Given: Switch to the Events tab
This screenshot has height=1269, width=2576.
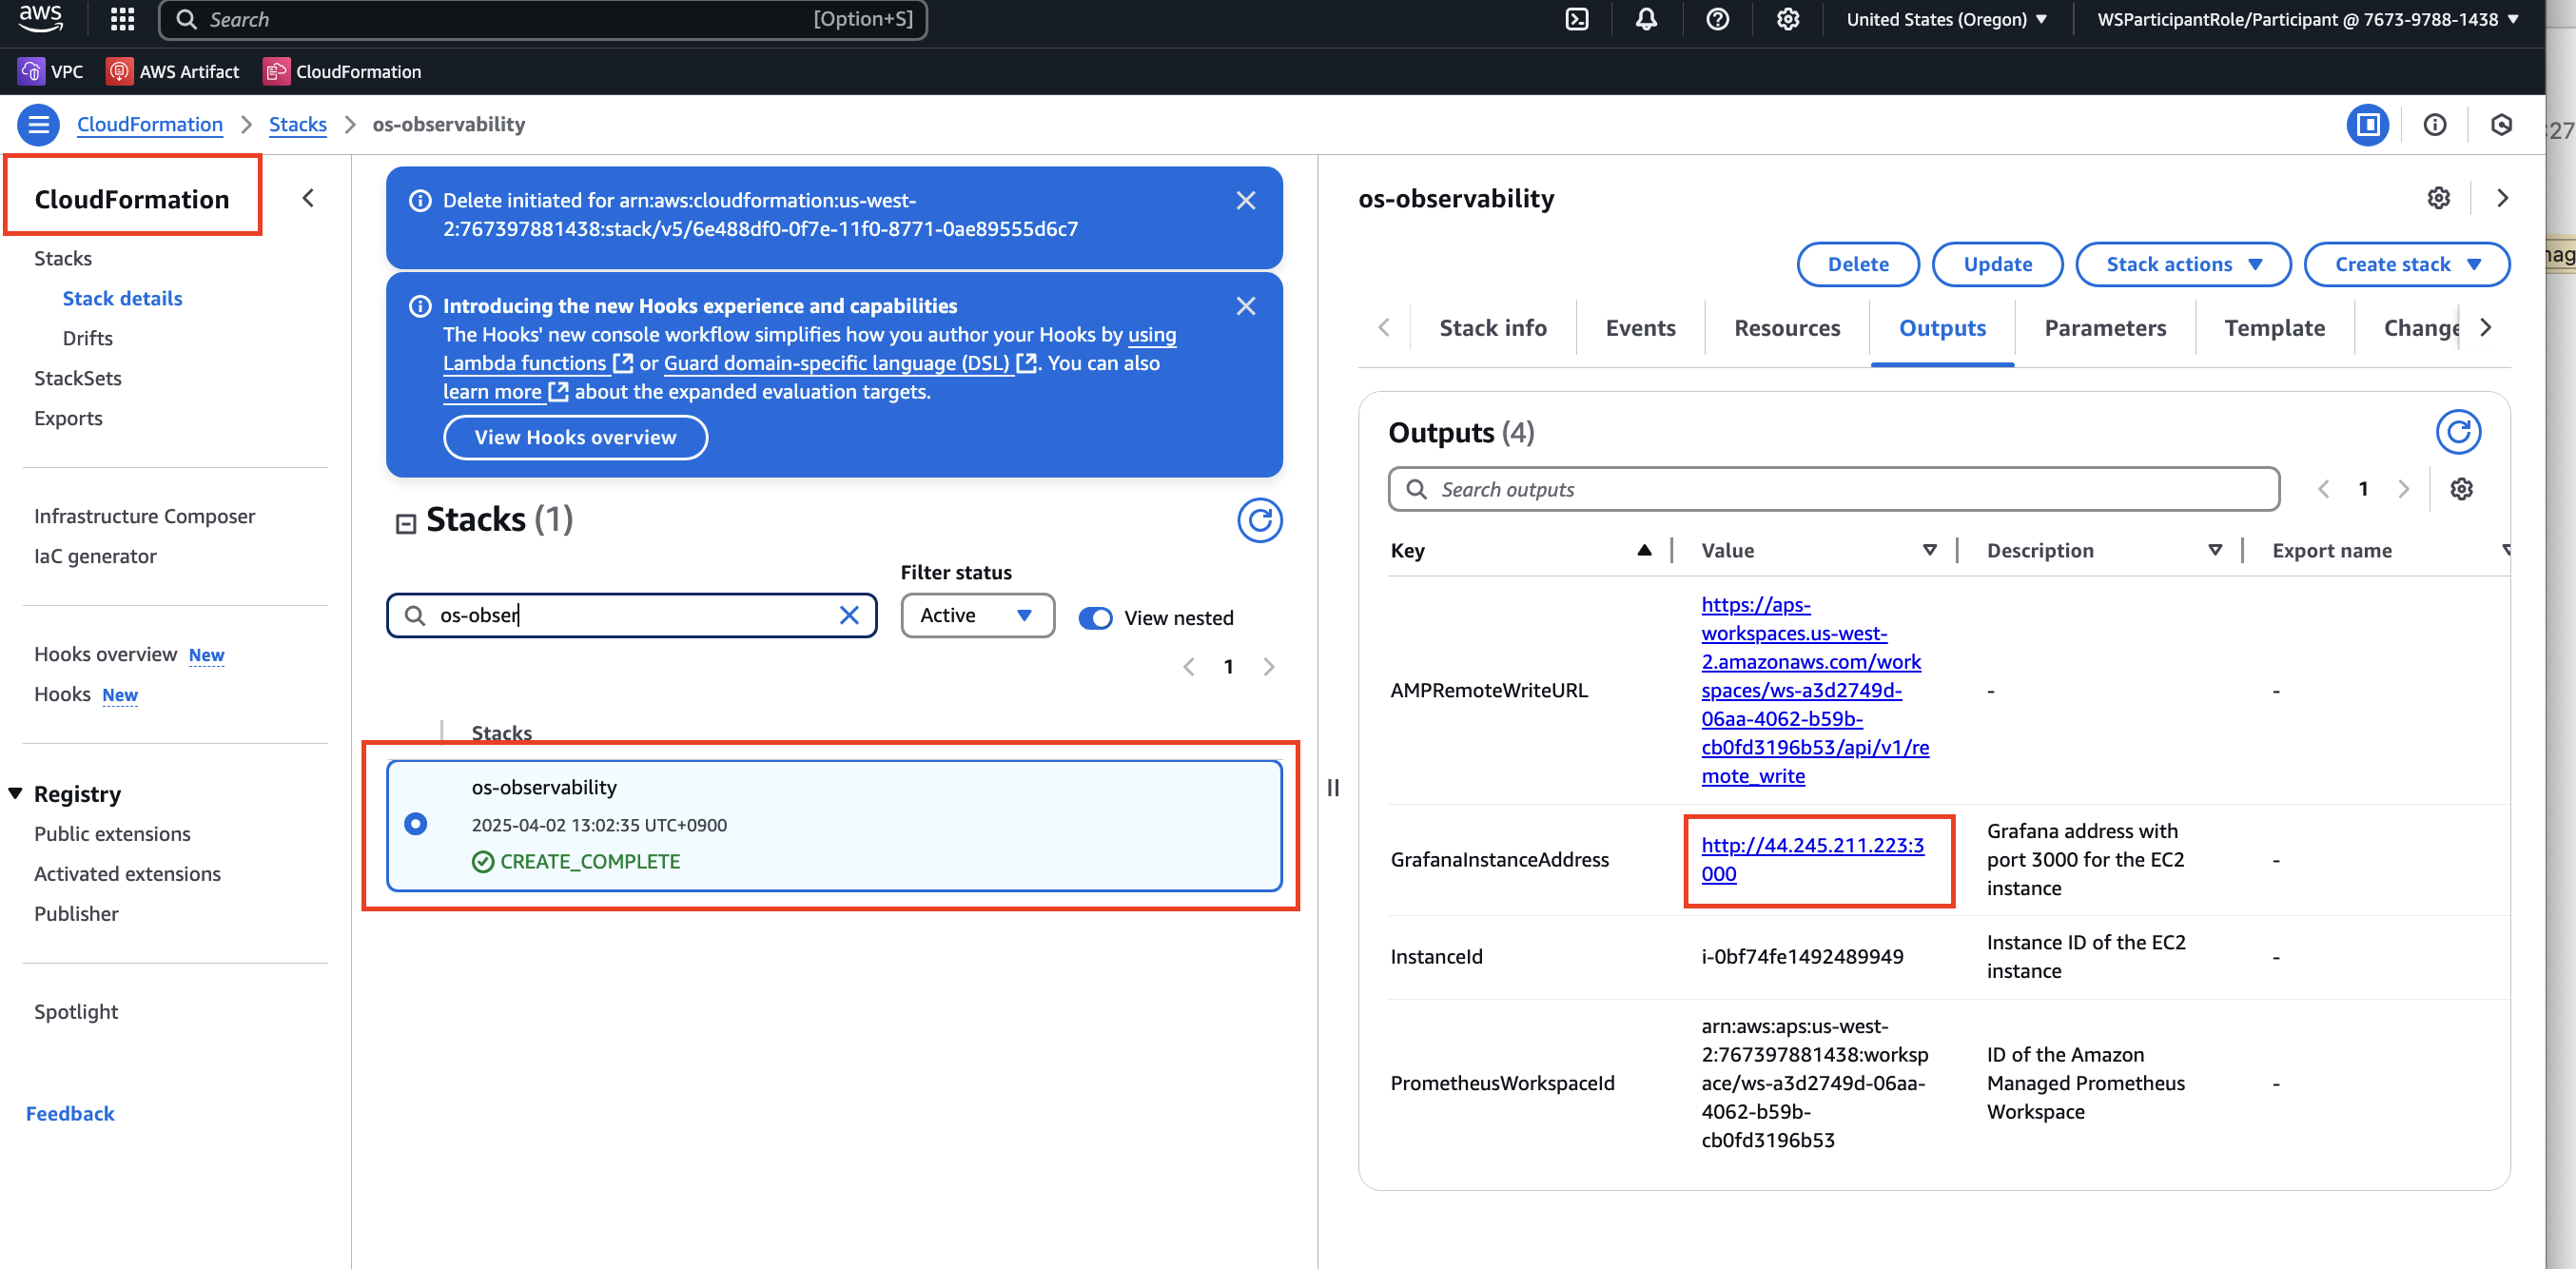Looking at the screenshot, I should (1640, 328).
